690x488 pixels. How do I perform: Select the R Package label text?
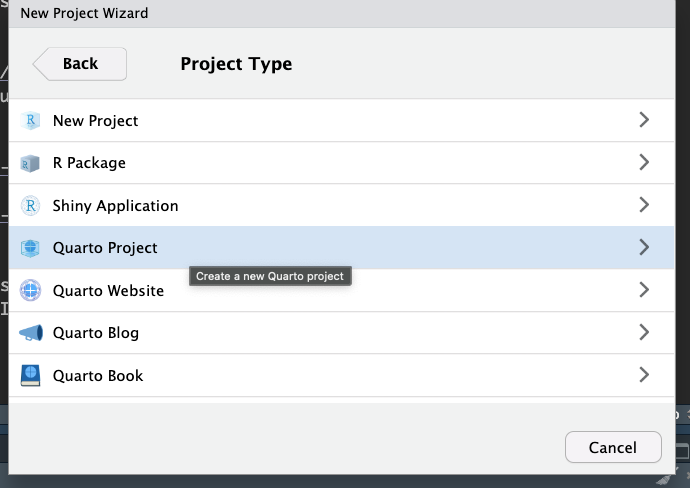pyautogui.click(x=89, y=163)
